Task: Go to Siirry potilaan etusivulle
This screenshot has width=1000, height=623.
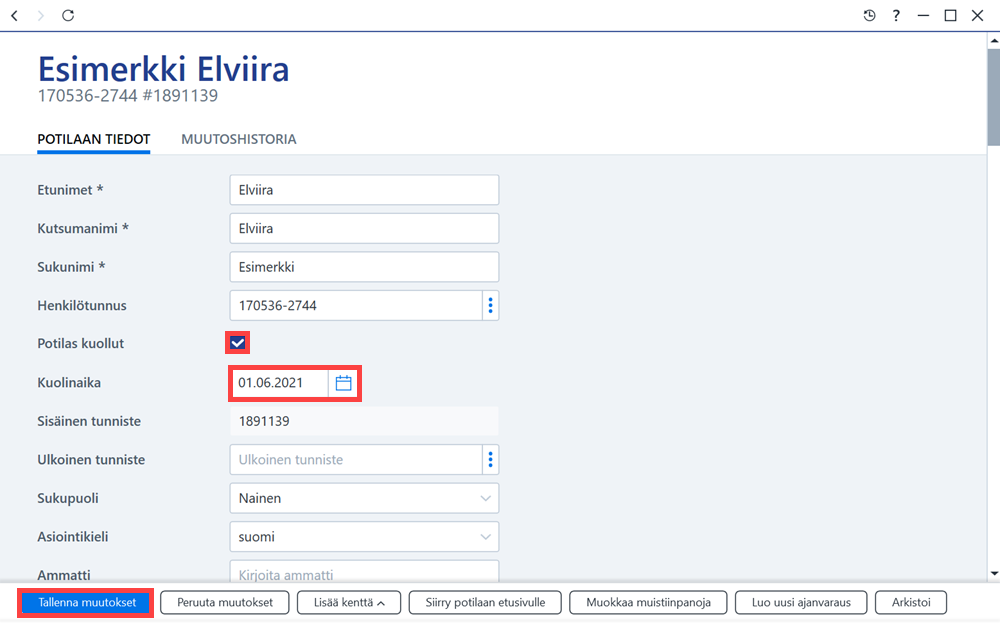Action: click(x=485, y=602)
